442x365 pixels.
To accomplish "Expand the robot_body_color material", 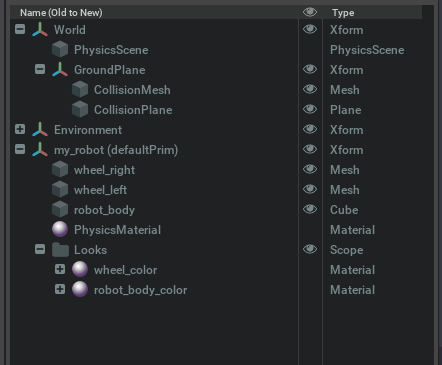I will 60,289.
